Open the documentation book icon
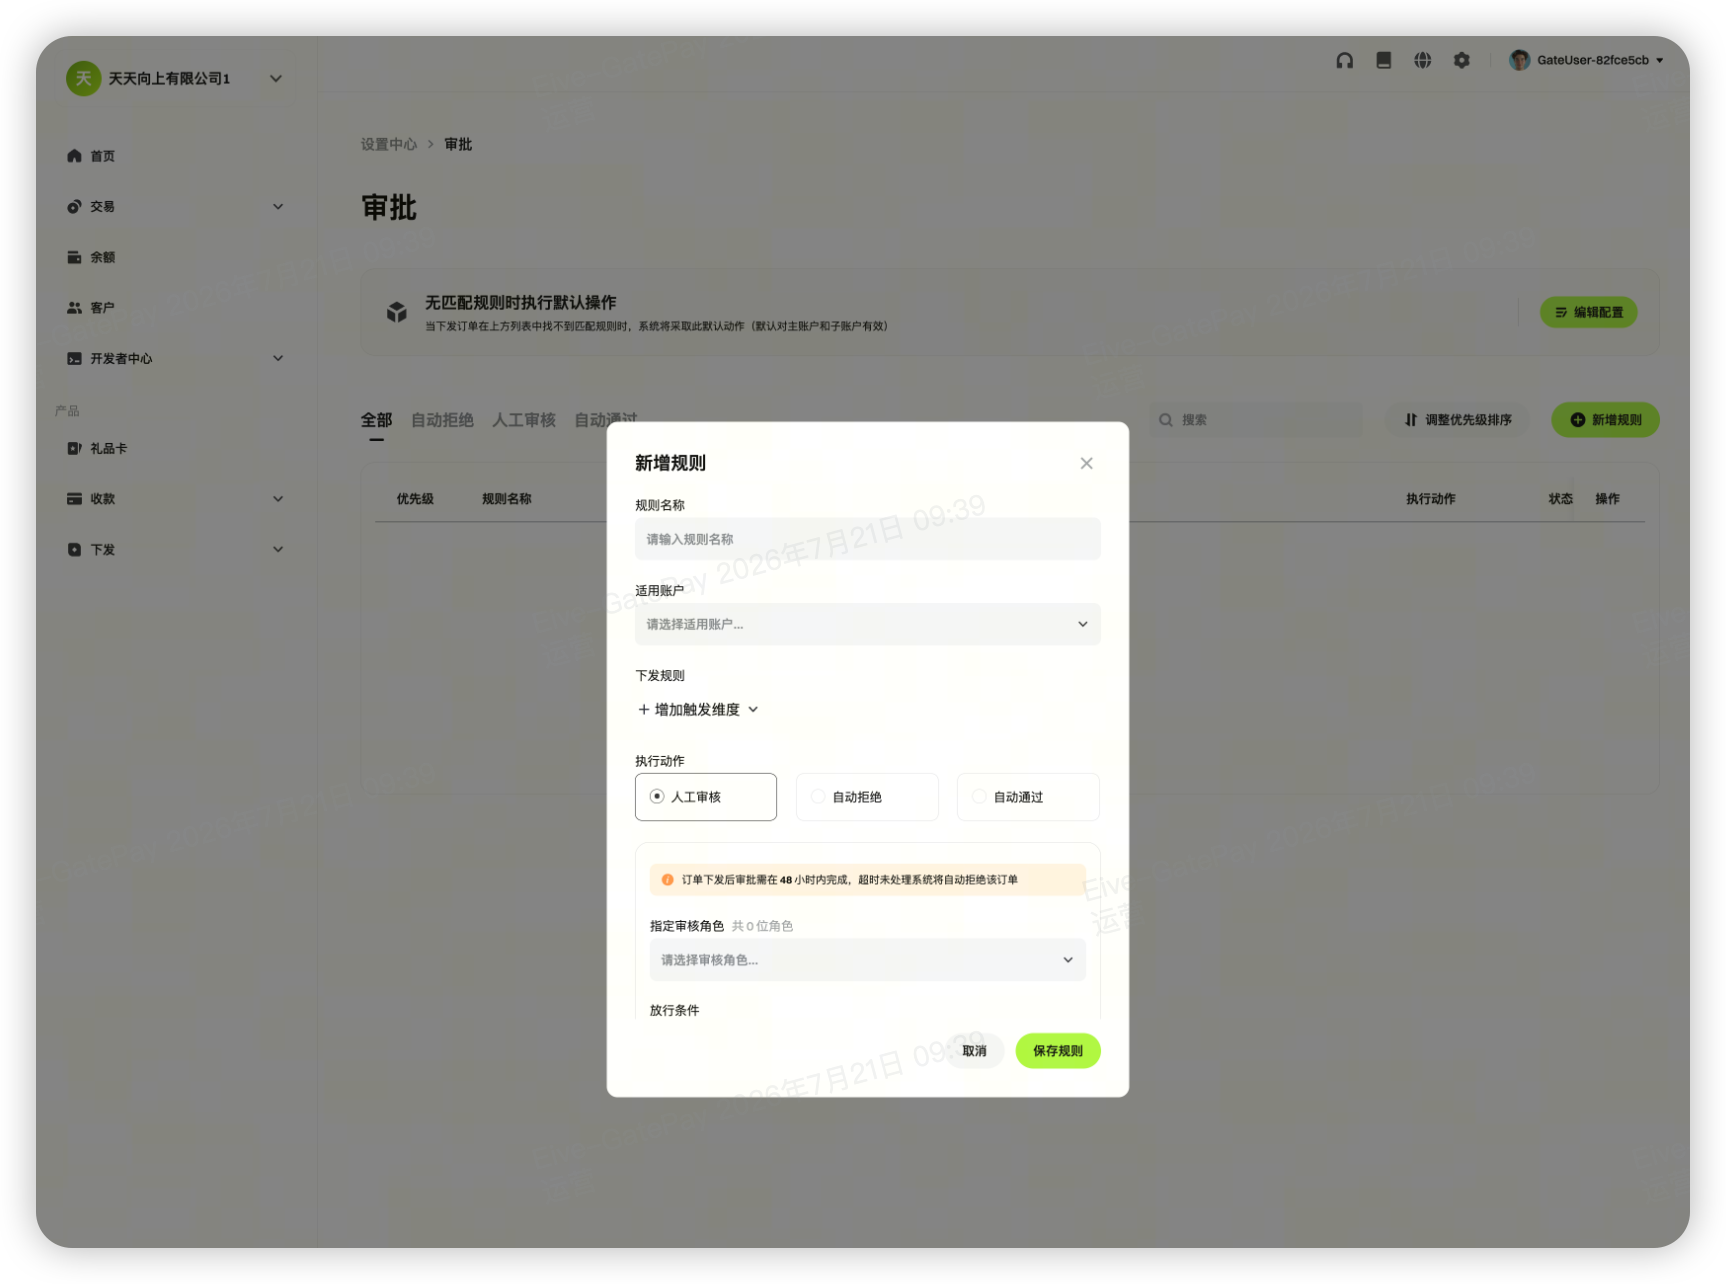This screenshot has width=1726, height=1284. pyautogui.click(x=1383, y=60)
